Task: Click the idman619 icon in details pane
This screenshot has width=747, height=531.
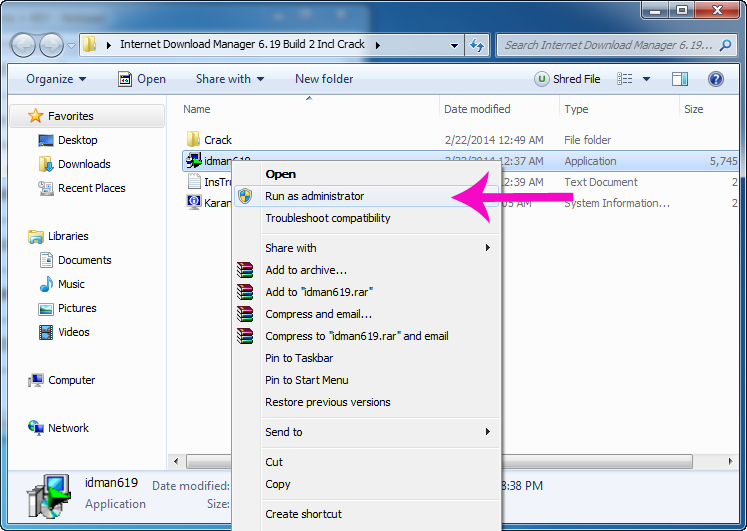Action: [x=49, y=497]
